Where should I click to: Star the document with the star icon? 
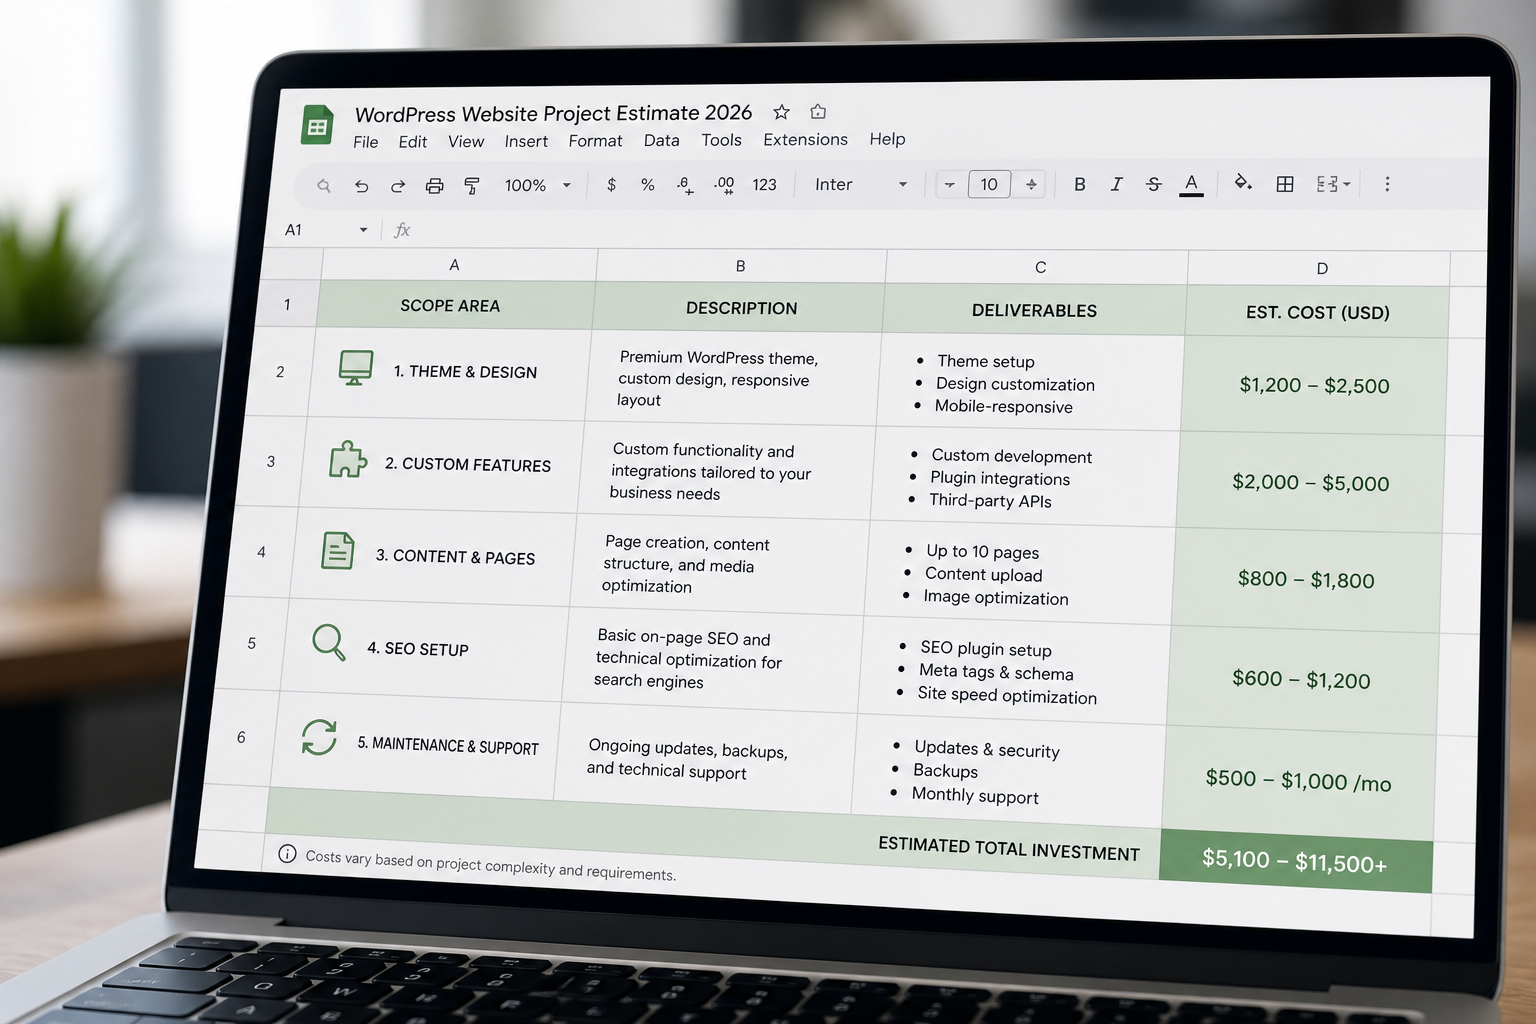click(x=782, y=112)
